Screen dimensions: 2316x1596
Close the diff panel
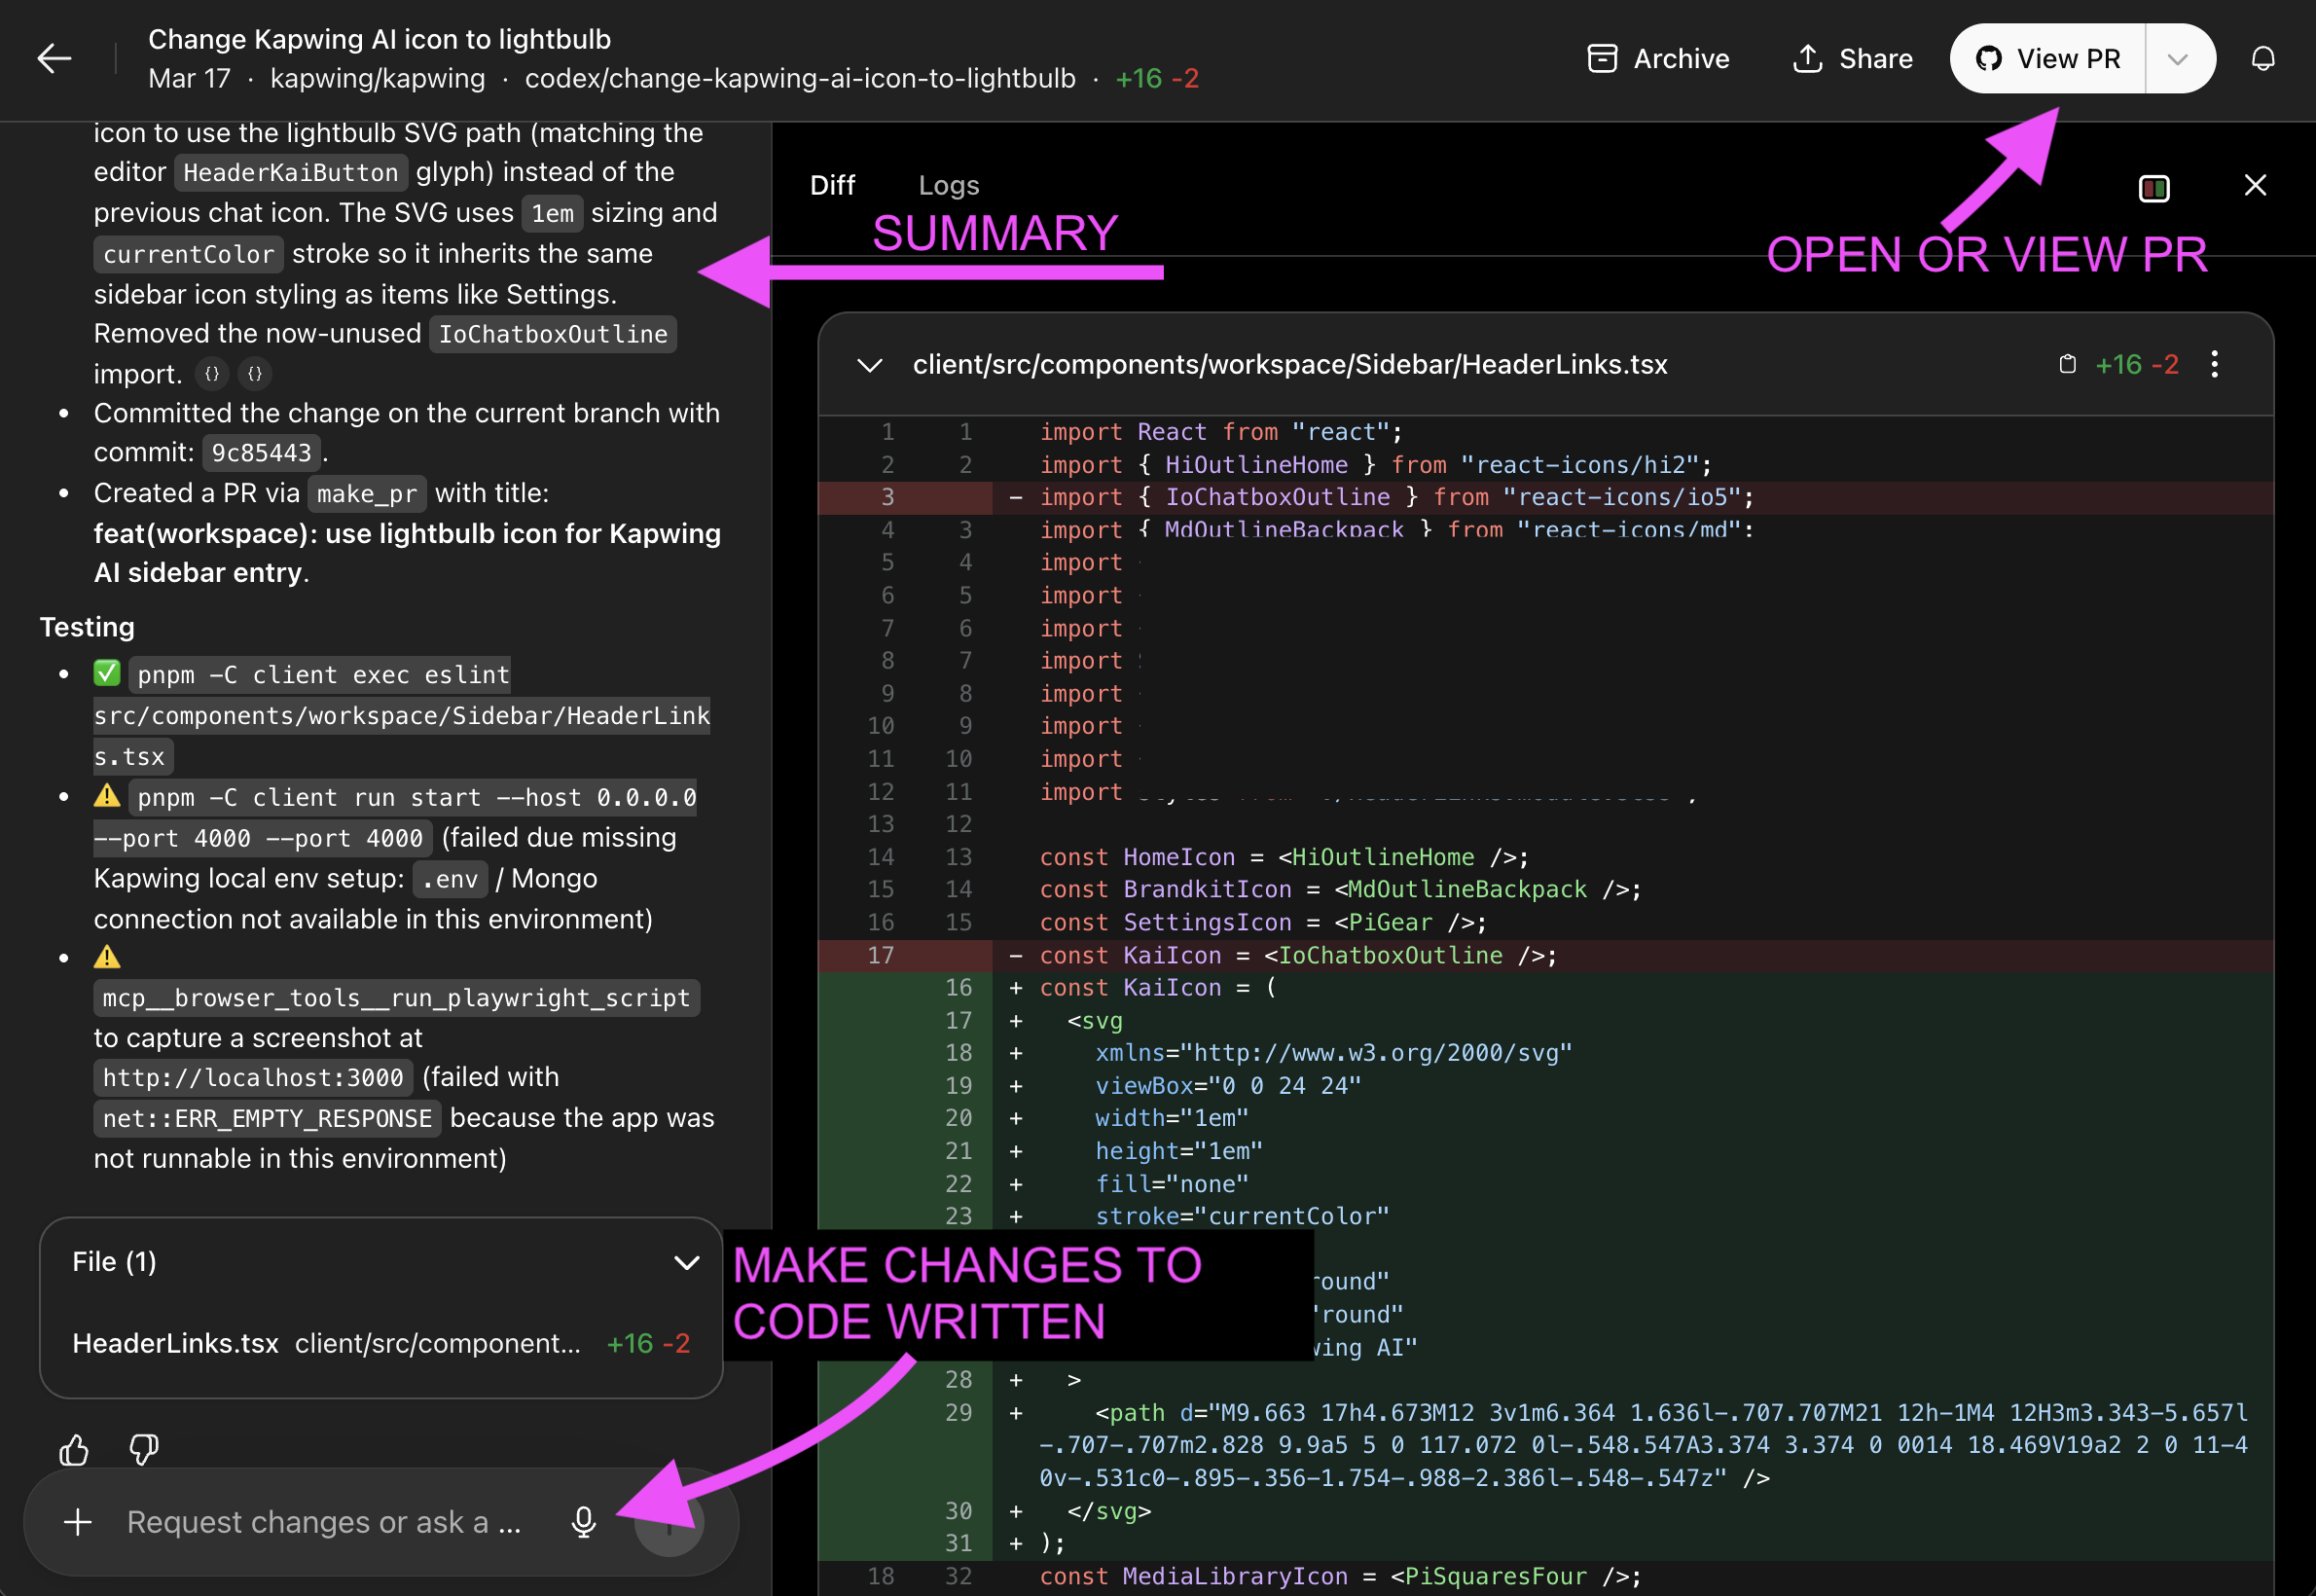pos(2254,185)
